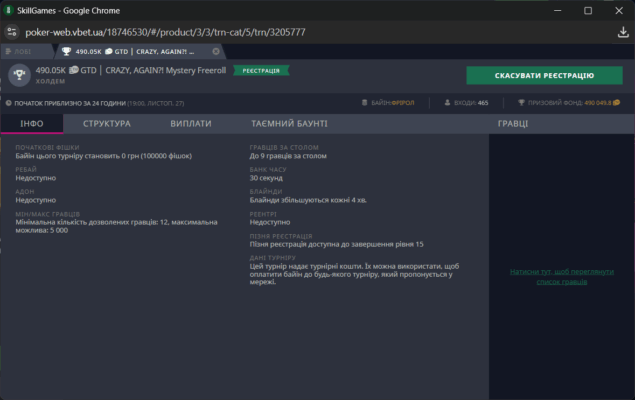Click the link to view the players list
Viewport: 635px width, 400px height.
pyautogui.click(x=561, y=276)
